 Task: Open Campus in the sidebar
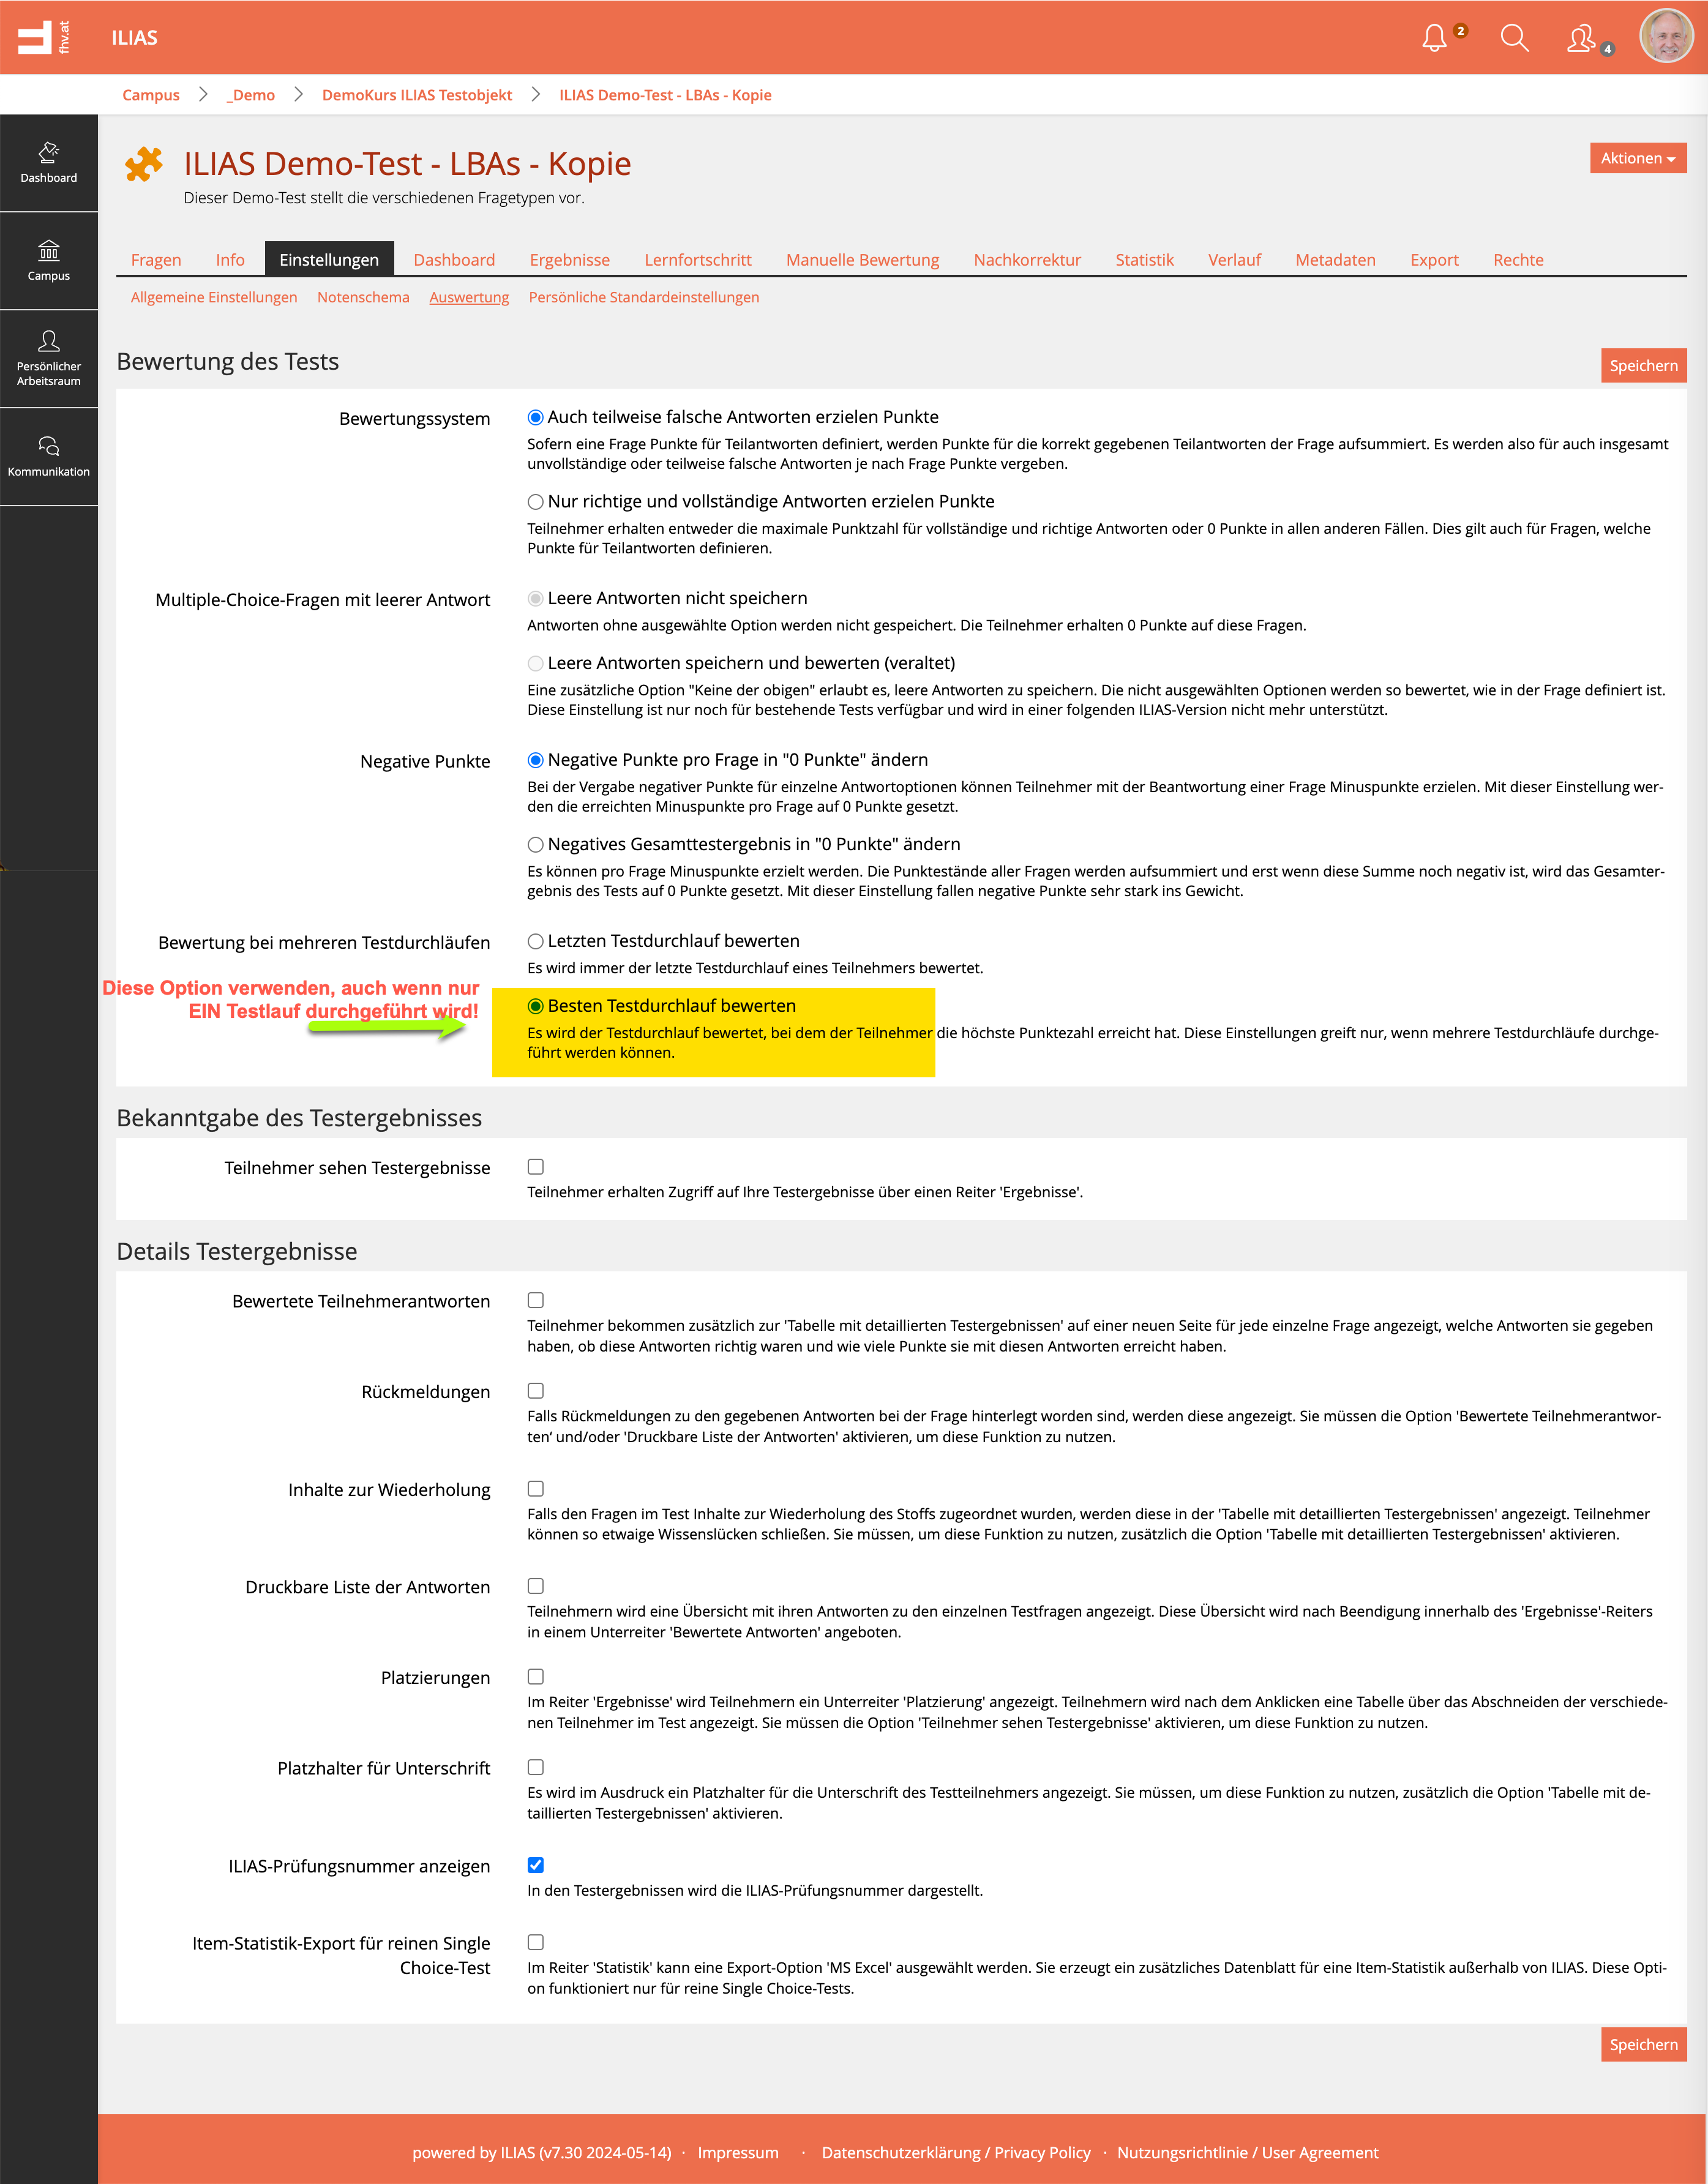coord(49,261)
